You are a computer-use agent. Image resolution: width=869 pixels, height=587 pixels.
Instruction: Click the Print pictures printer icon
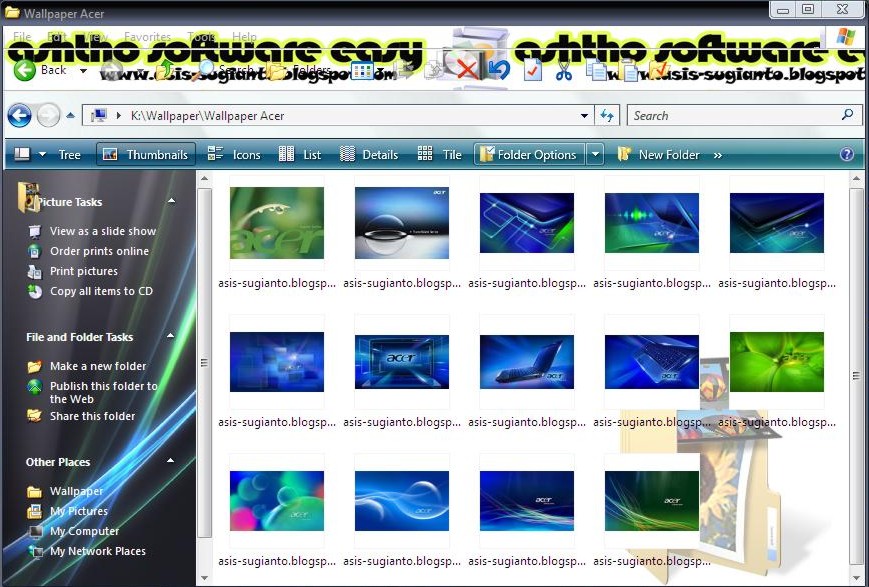[x=34, y=271]
